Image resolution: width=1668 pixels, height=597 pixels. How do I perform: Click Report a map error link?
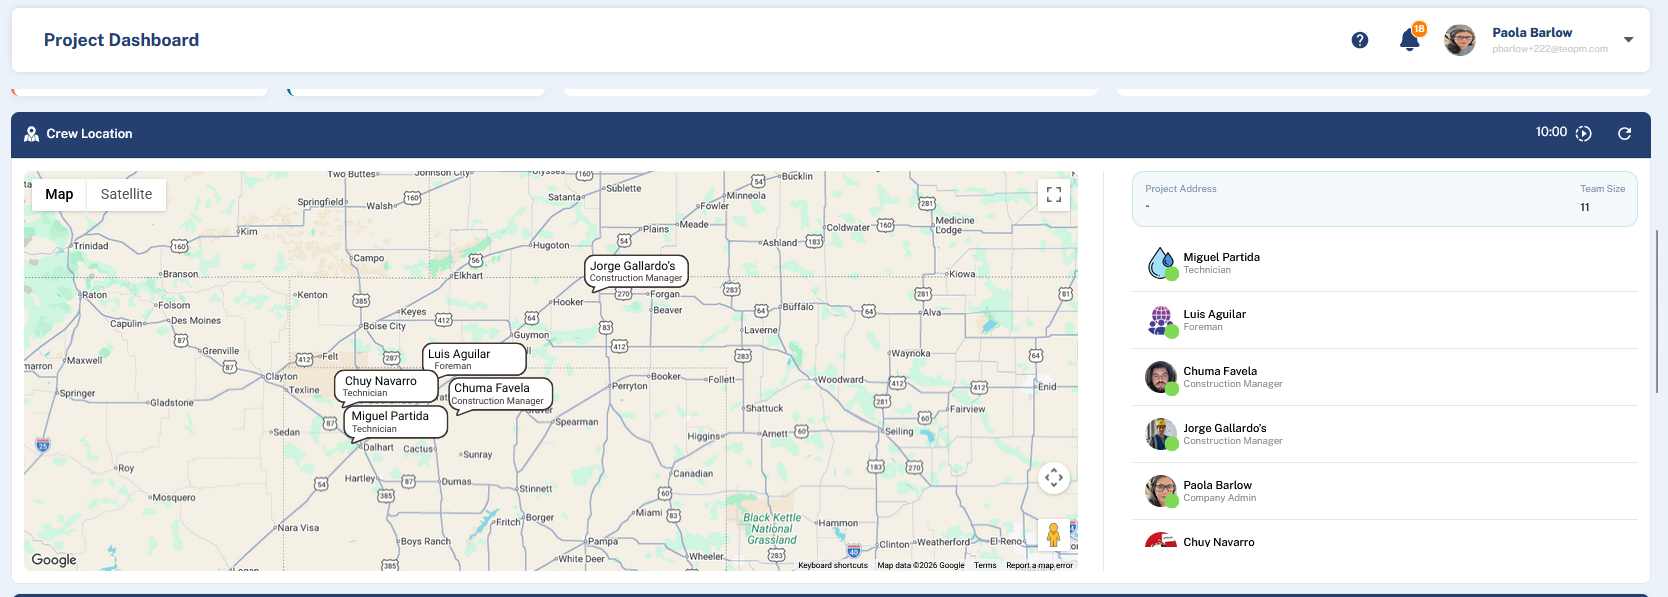[1039, 565]
